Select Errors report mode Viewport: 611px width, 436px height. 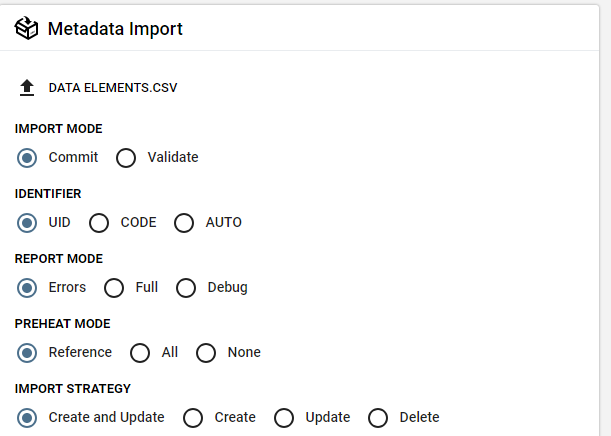coord(27,288)
